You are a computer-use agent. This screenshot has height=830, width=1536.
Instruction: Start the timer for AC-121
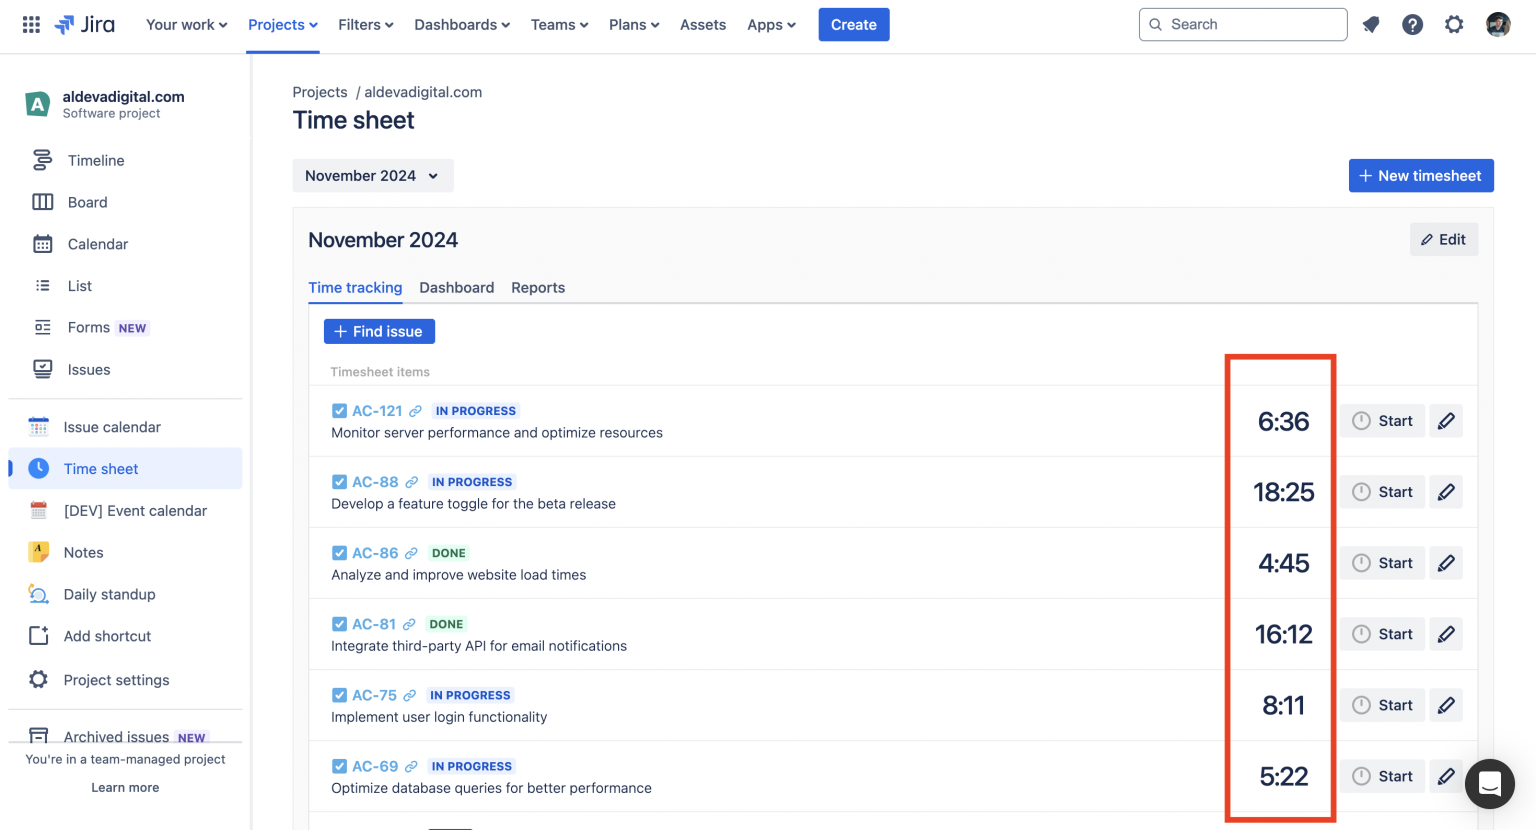click(x=1383, y=421)
